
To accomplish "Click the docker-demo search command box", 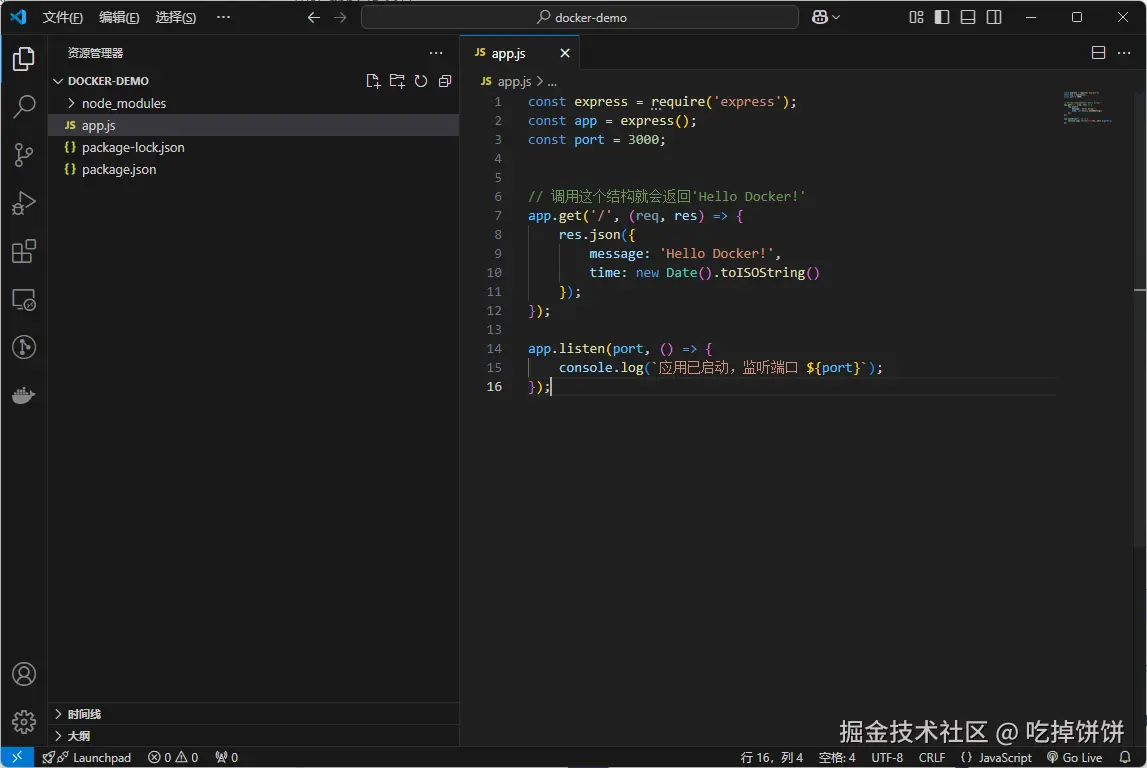I will [x=580, y=17].
